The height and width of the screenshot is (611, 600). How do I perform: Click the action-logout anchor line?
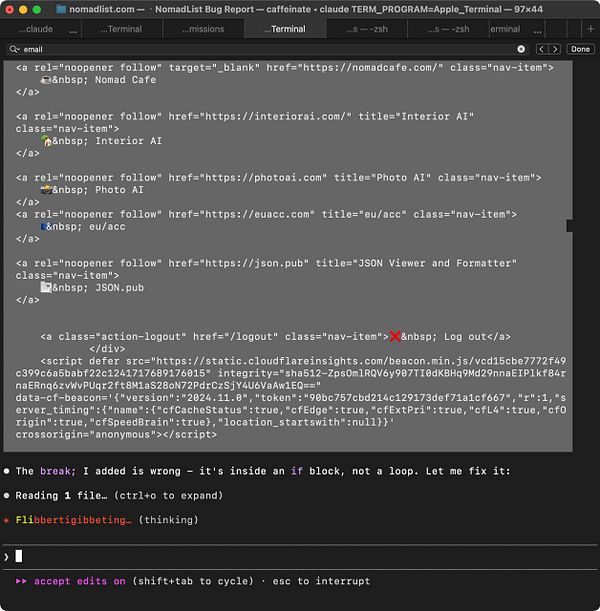click(x=275, y=337)
